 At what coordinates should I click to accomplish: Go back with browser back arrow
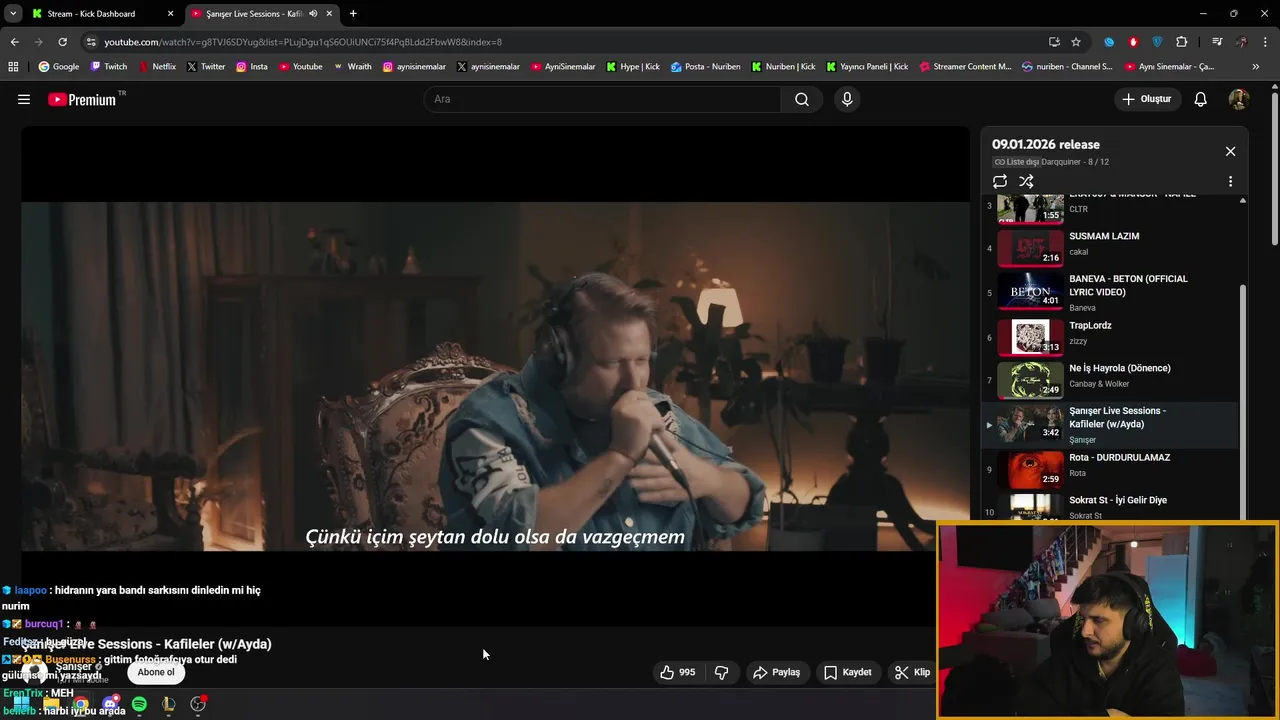pos(14,42)
